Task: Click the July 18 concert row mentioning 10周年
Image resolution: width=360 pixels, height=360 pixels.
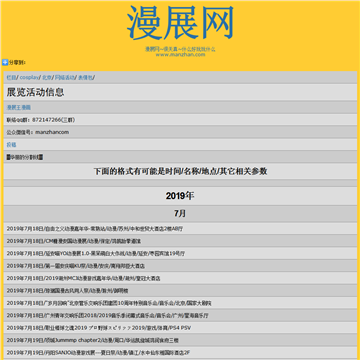Action: 180,303
